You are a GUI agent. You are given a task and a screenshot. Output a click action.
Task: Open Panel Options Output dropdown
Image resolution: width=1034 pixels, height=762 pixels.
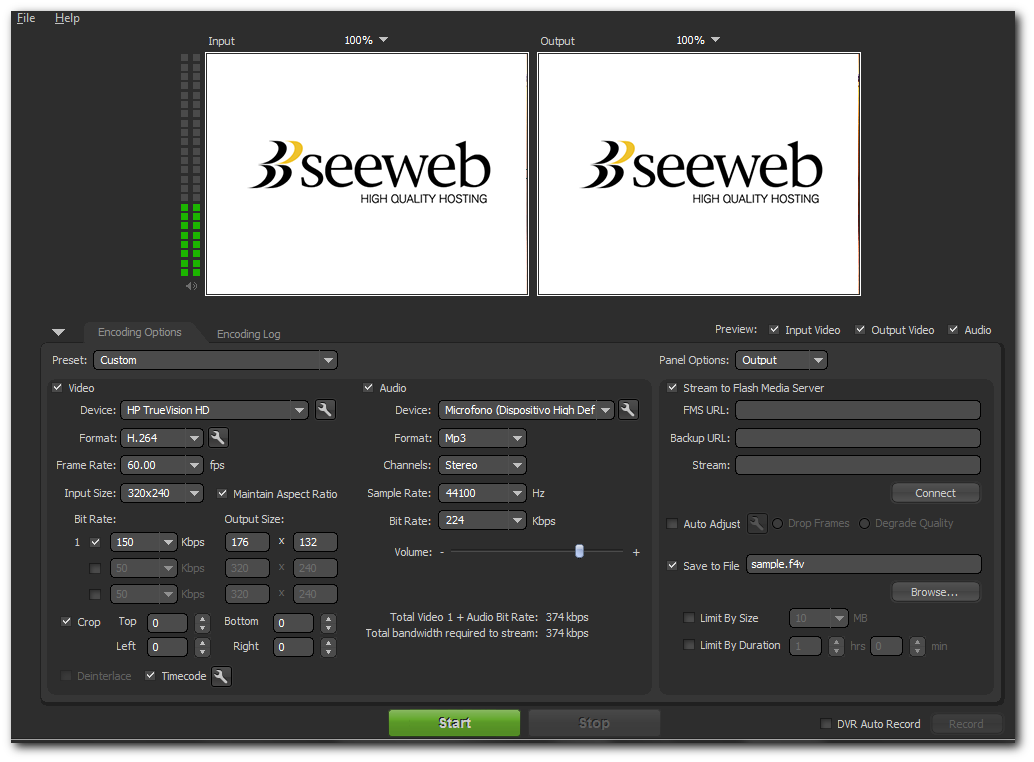[x=781, y=361]
